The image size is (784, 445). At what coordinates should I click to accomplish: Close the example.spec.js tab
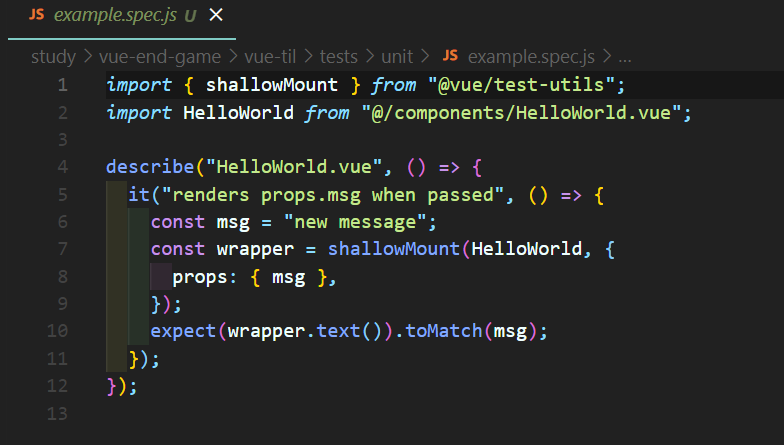click(216, 16)
